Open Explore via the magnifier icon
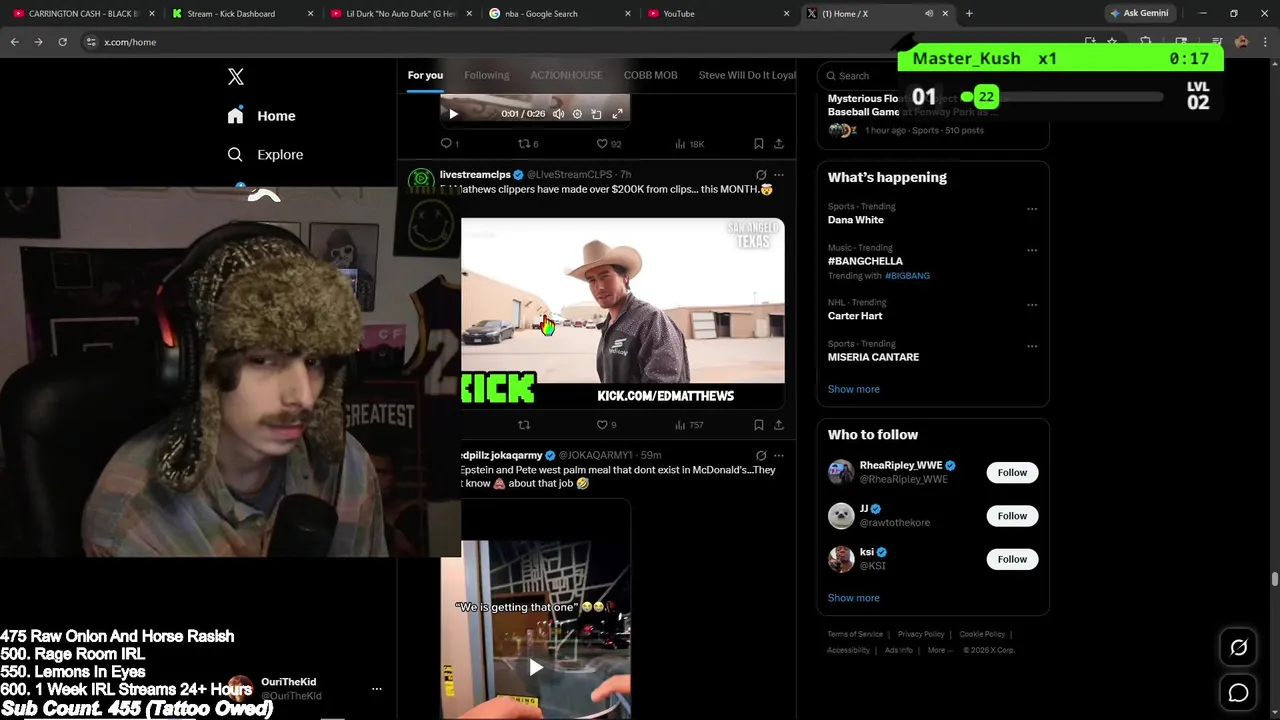 (x=235, y=154)
